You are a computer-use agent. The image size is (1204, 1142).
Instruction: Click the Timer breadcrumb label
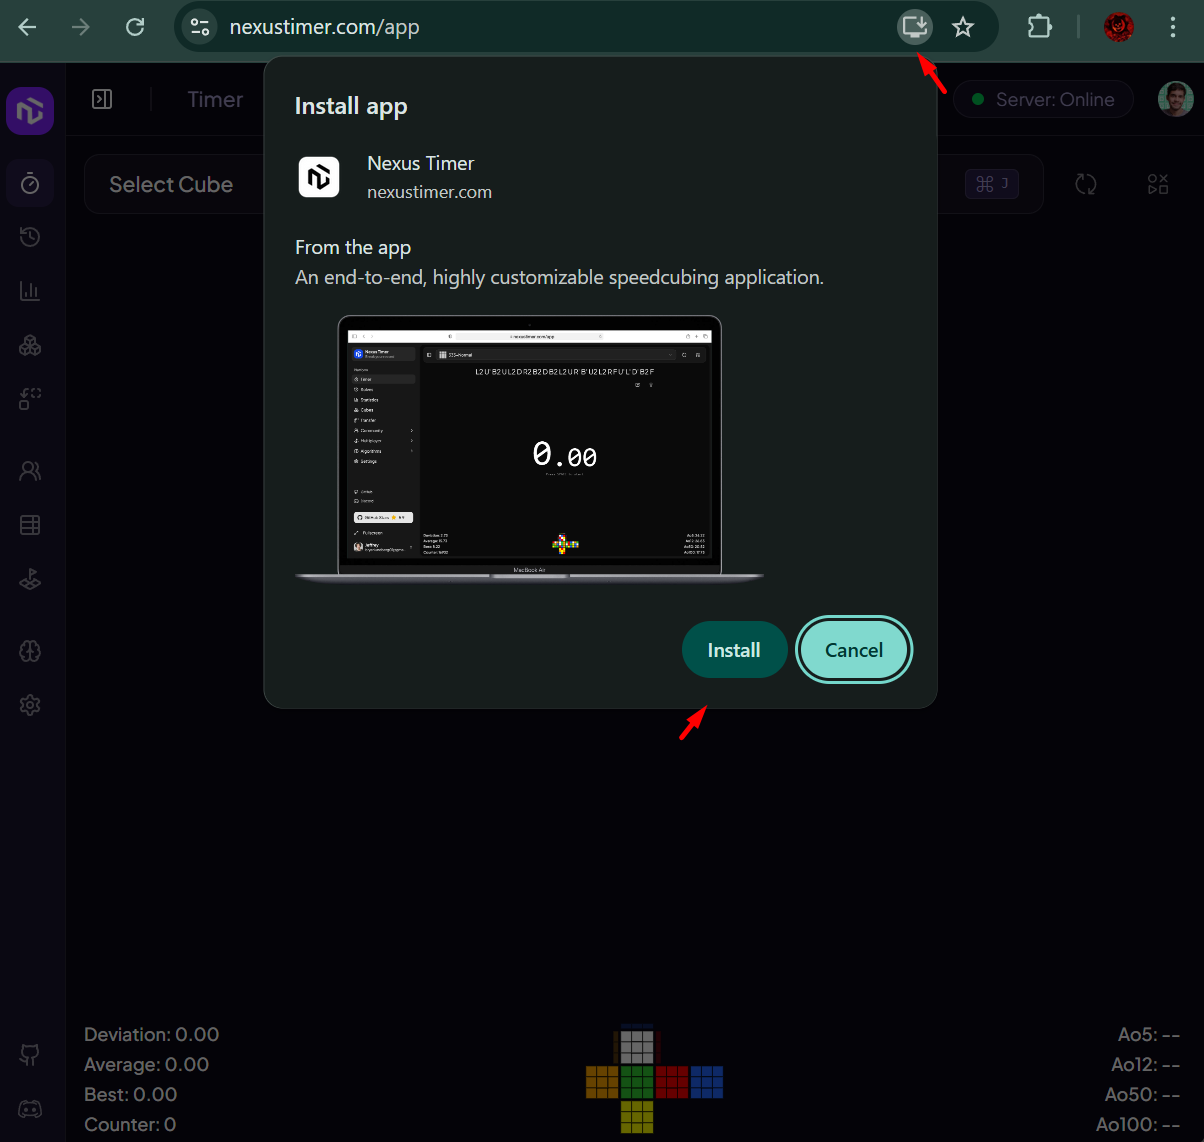coord(215,99)
